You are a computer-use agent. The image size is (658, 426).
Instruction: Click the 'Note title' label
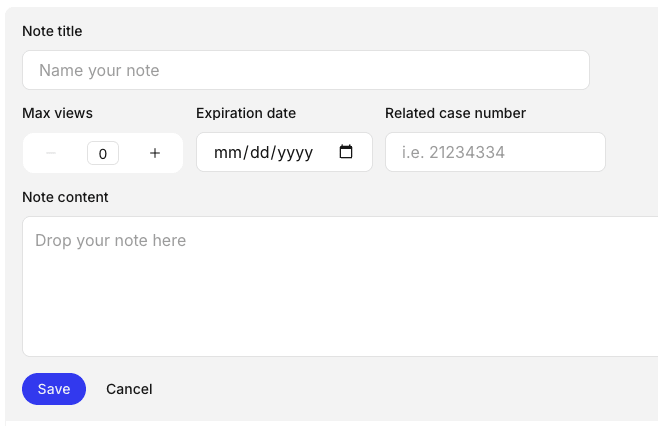[52, 31]
